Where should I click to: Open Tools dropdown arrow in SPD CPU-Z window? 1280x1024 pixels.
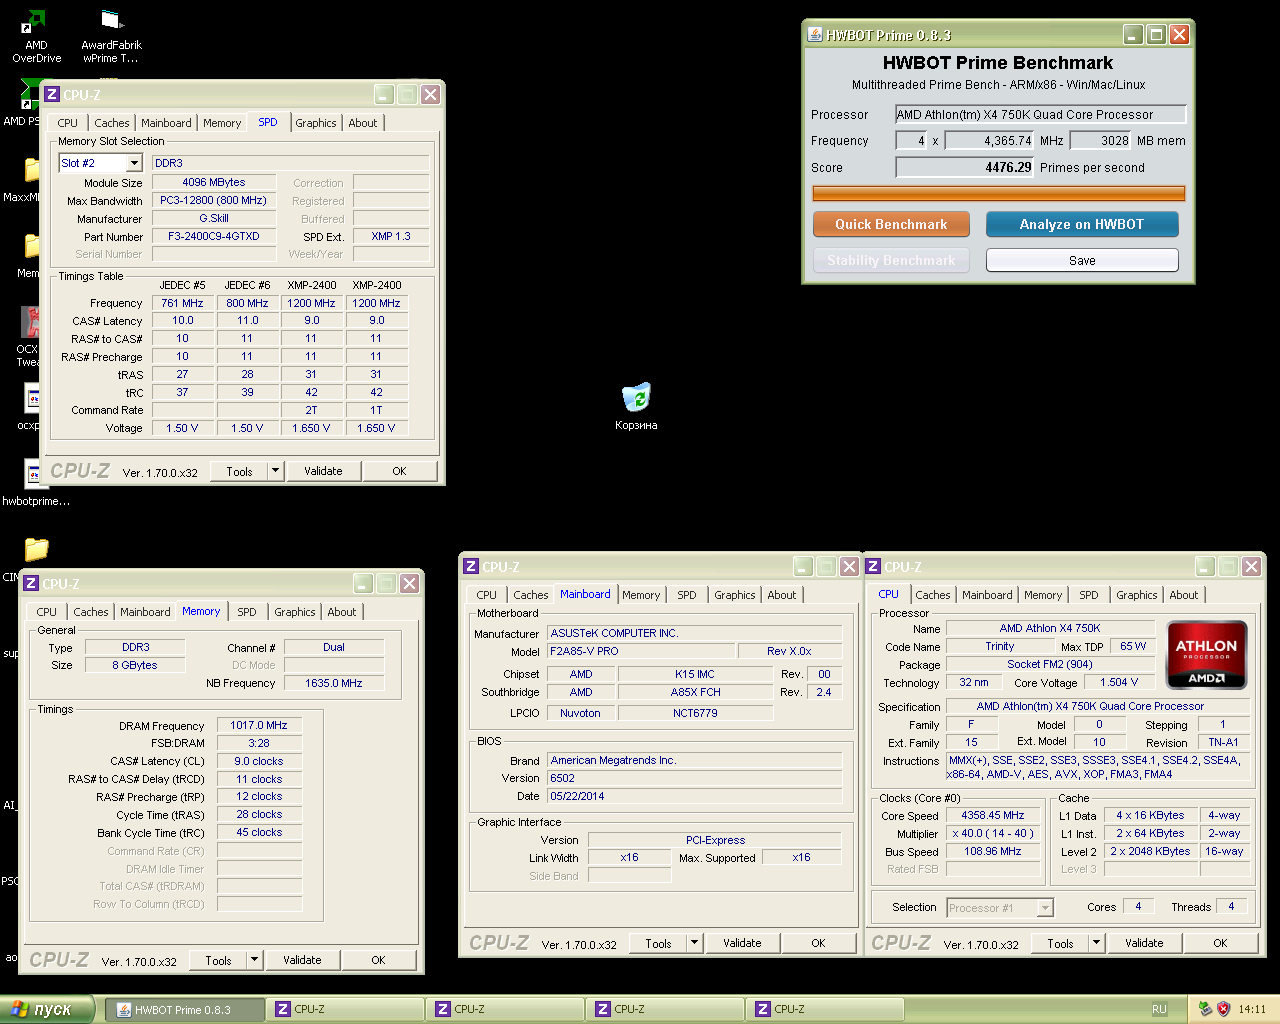point(276,471)
